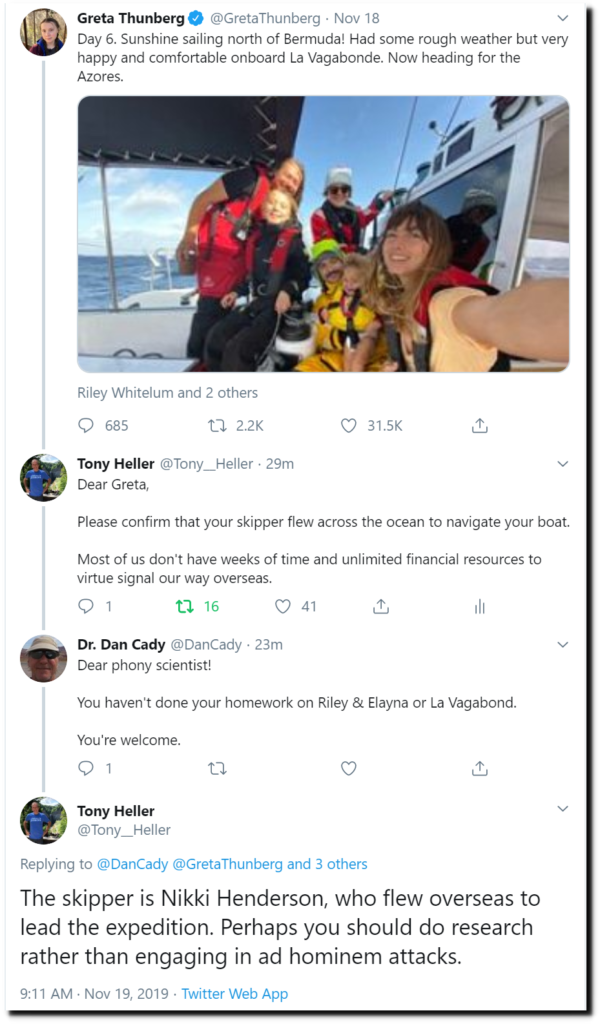Reply to Tony Heller's 'Dear Greta' tweet

(86, 606)
